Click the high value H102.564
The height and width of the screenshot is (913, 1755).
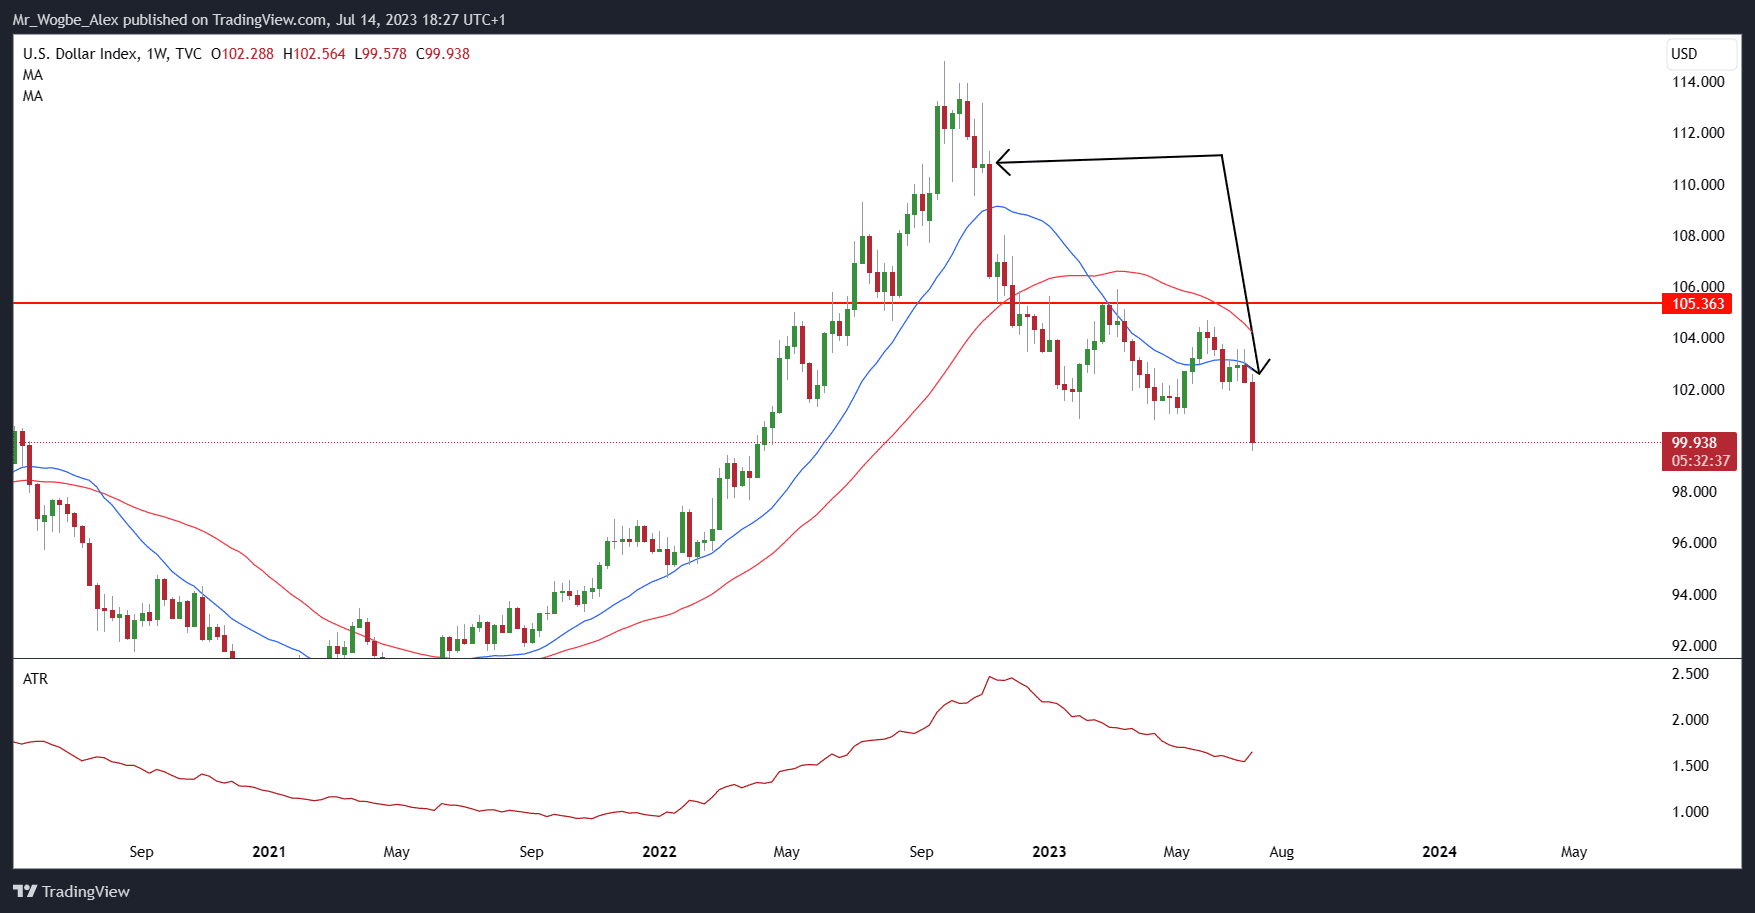point(314,54)
